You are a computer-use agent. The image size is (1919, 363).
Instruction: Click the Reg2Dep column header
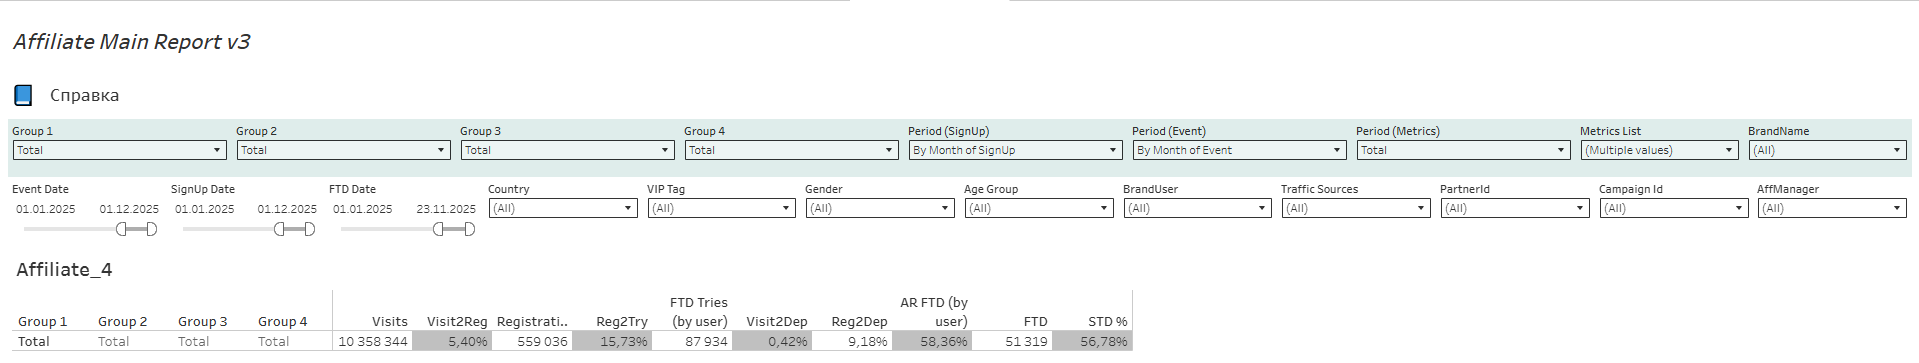click(860, 322)
